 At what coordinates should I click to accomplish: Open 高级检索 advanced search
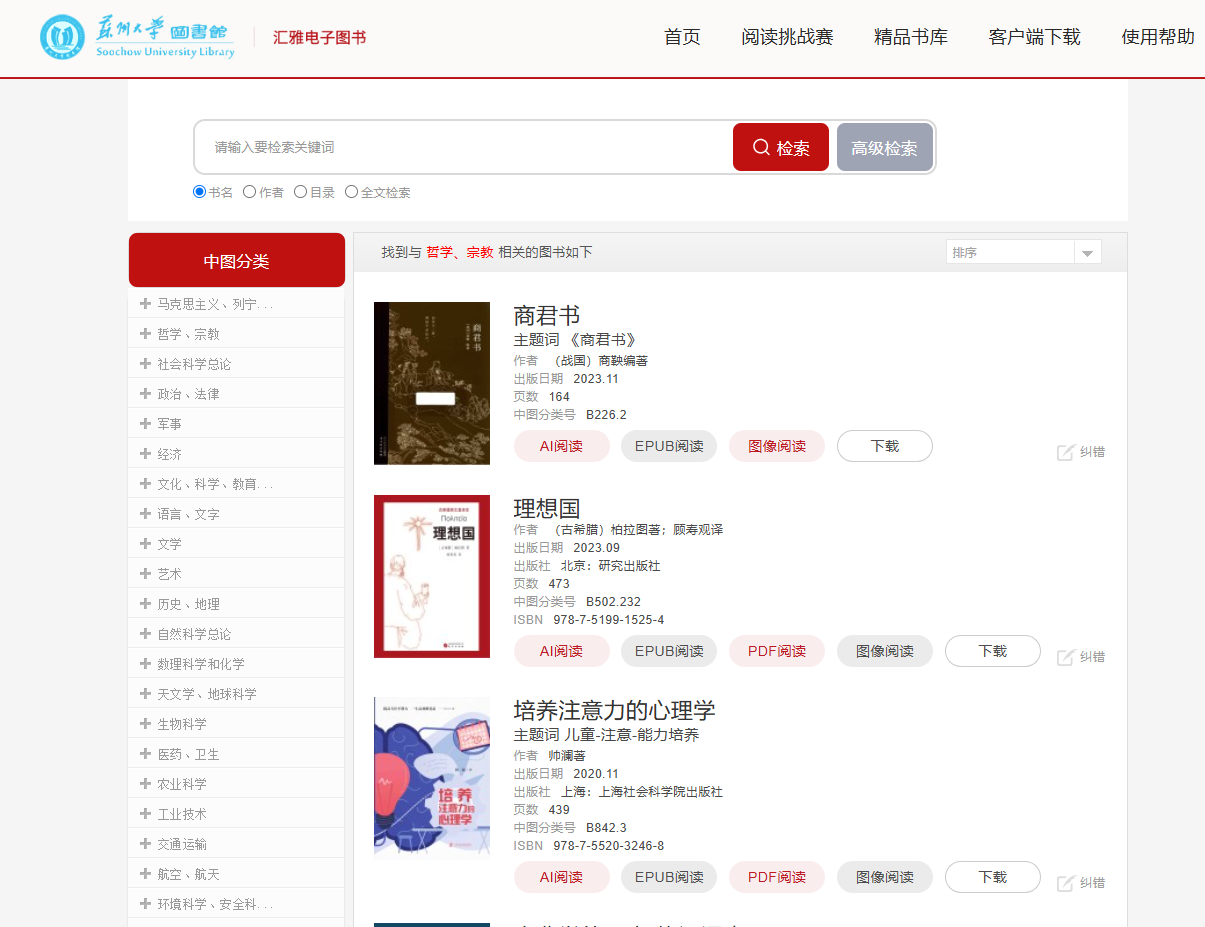pos(884,148)
